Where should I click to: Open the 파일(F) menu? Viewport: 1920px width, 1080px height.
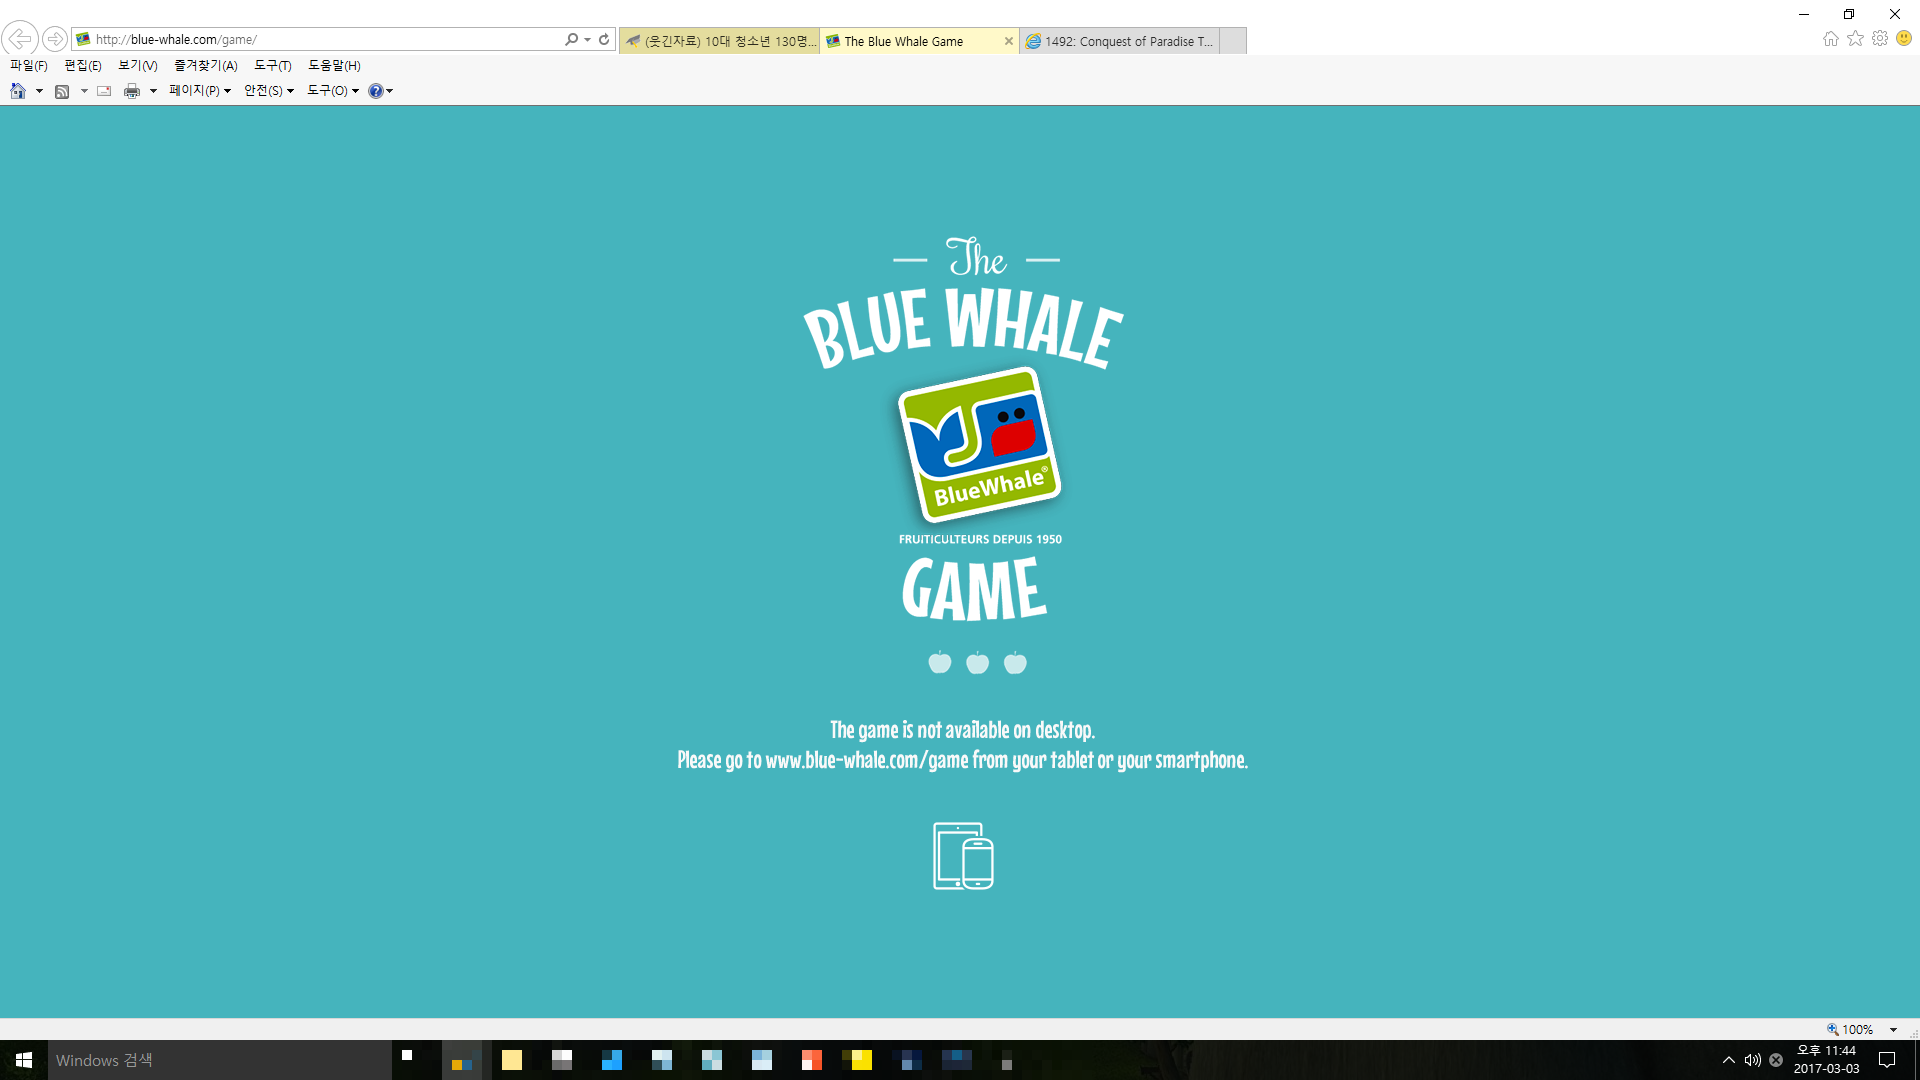click(29, 65)
